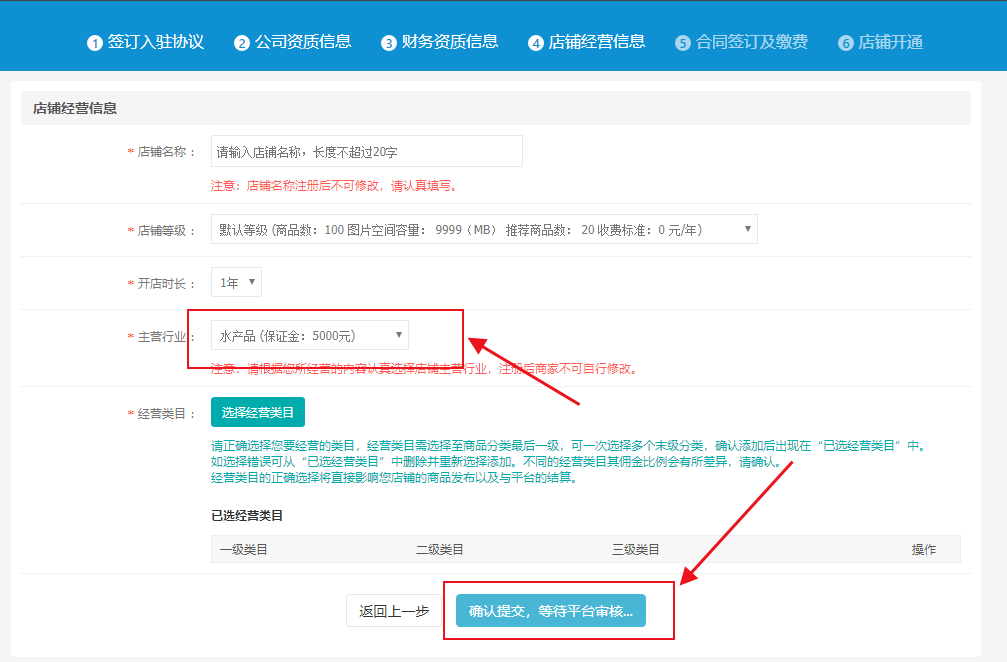This screenshot has width=1007, height=662.
Task: Click the step 3 number circle icon
Action: click(389, 43)
